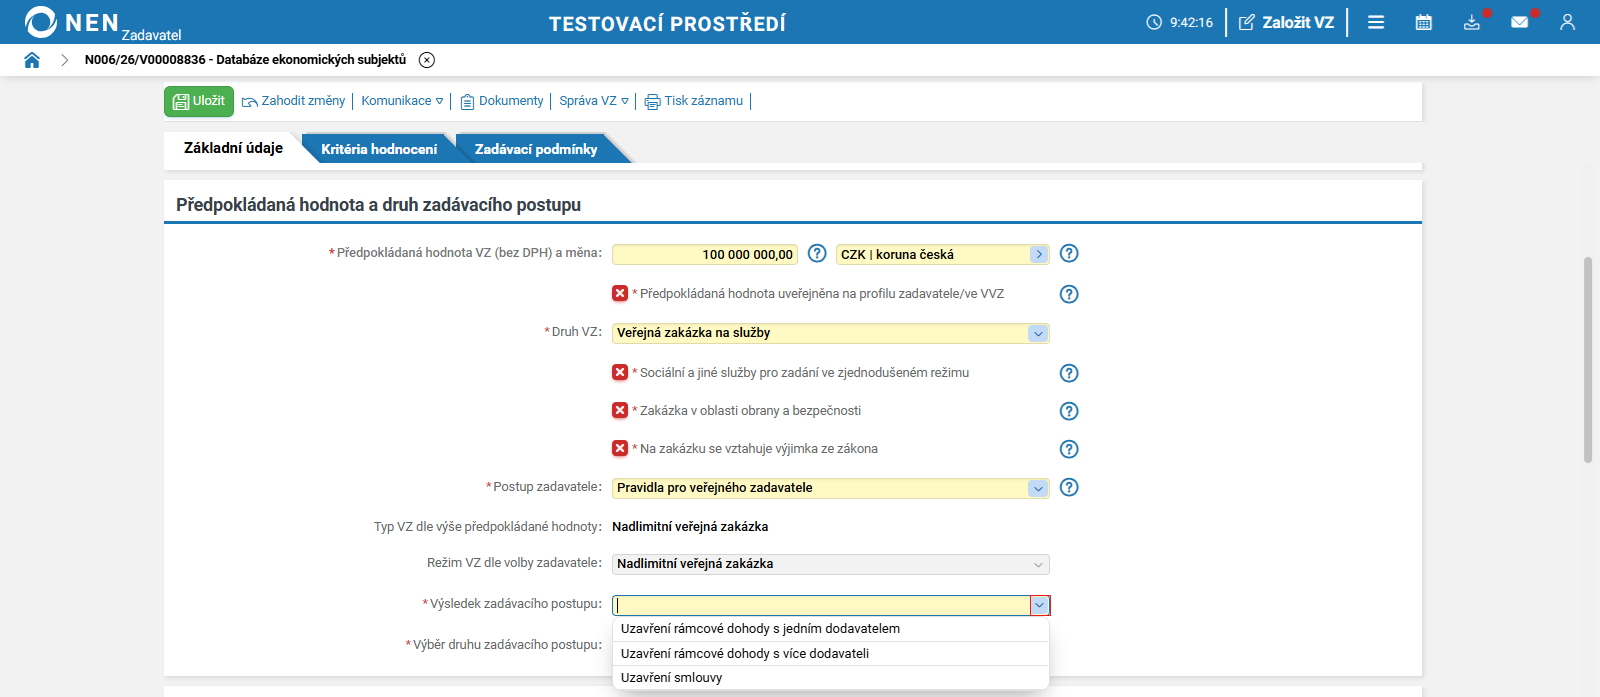1600x697 pixels.
Task: Click the Výběr druhu zadávacího postupu label
Action: click(x=507, y=645)
